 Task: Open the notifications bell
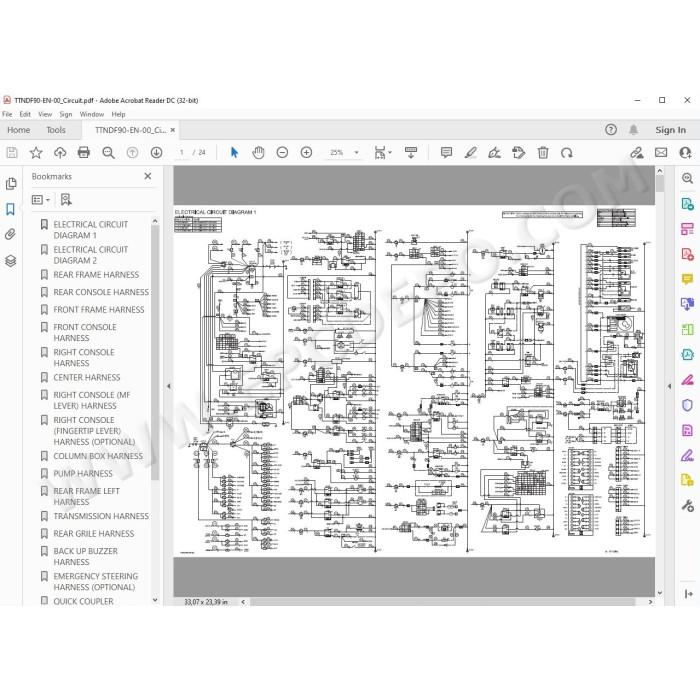tap(633, 130)
